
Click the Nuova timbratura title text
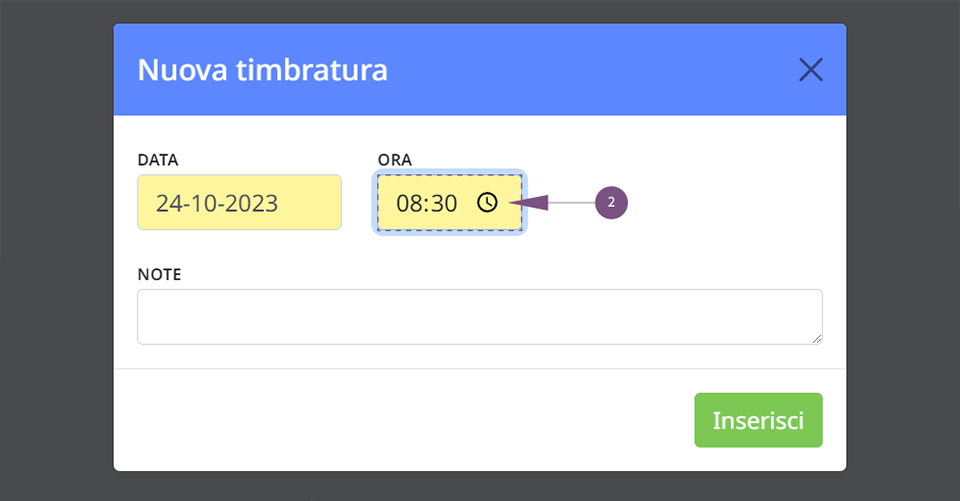tap(263, 70)
